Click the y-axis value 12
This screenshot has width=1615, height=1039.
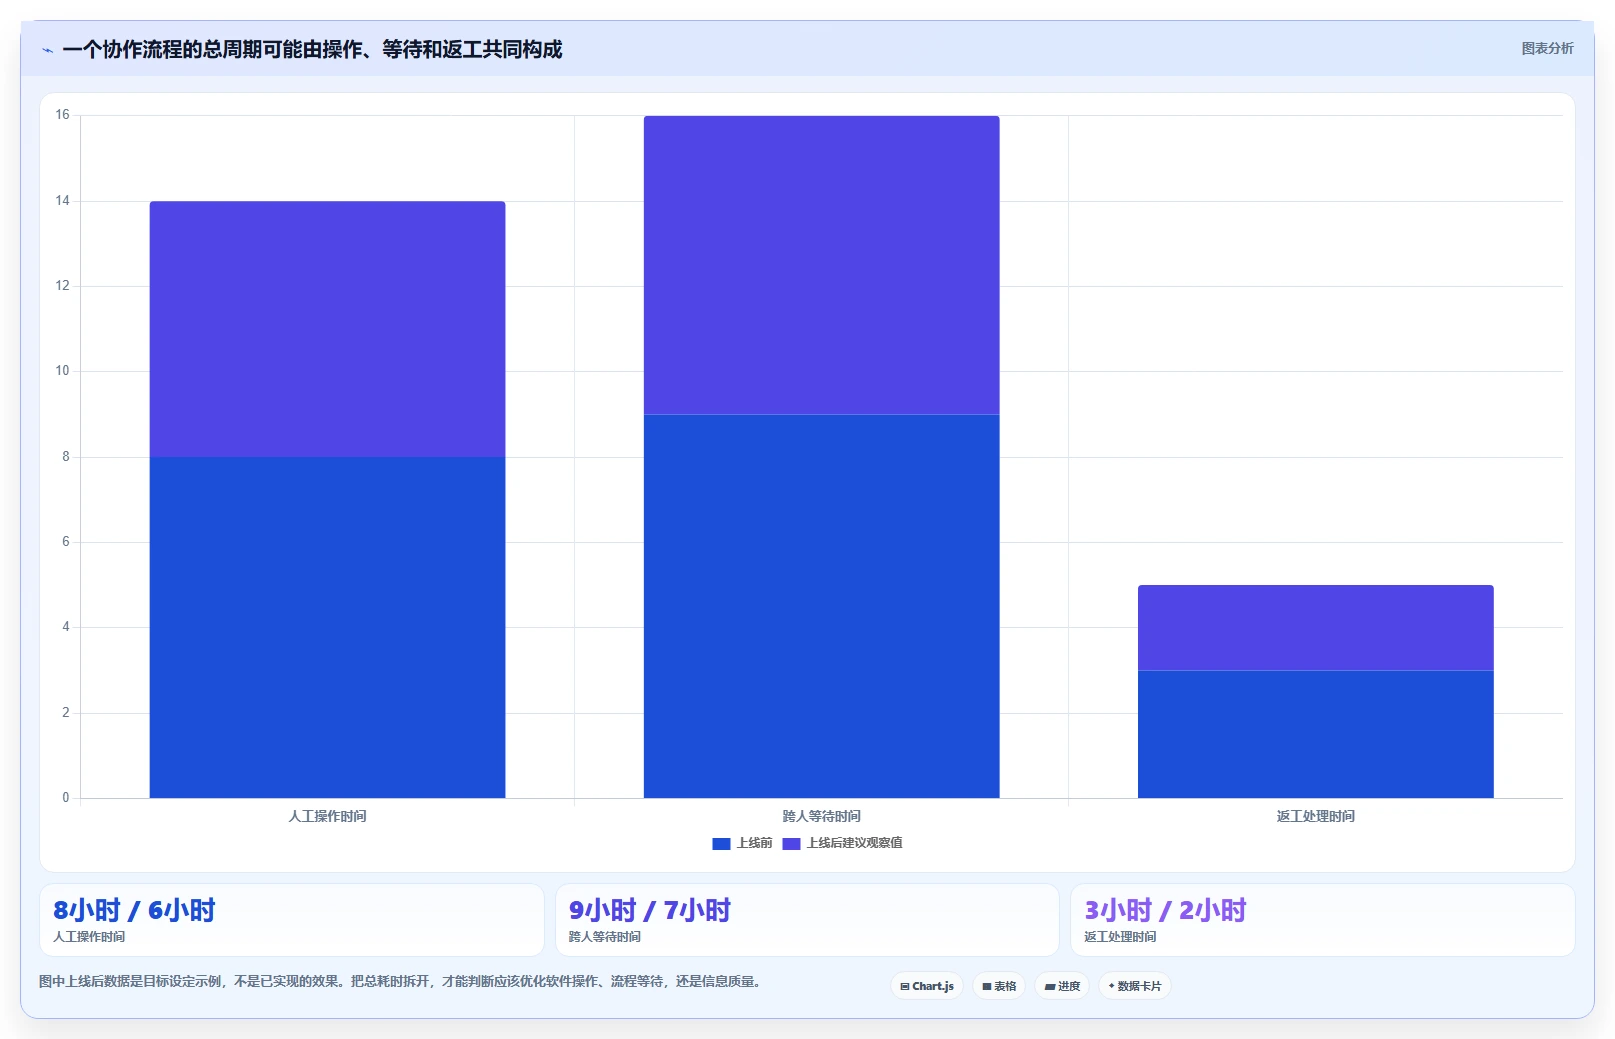63,286
